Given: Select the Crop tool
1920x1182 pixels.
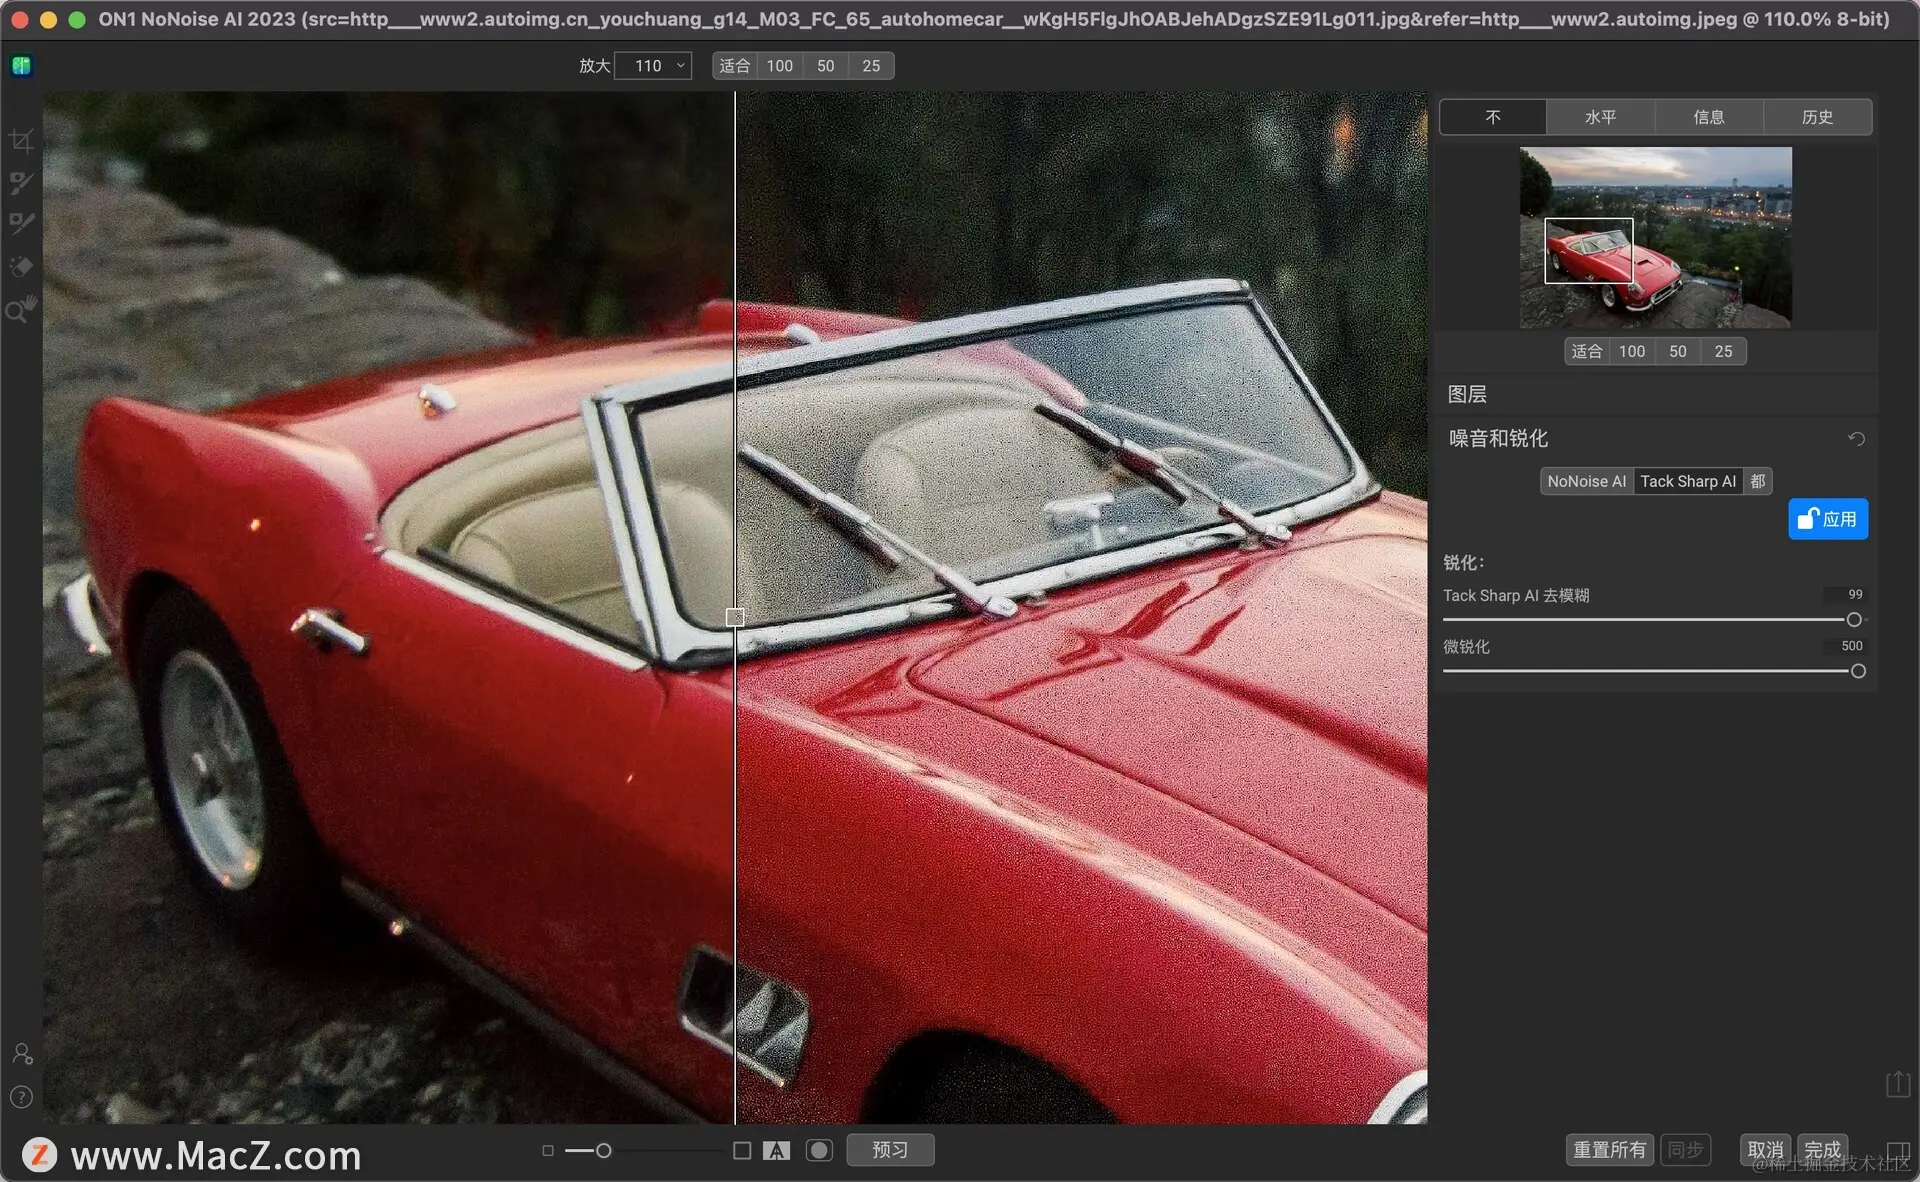Looking at the screenshot, I should pyautogui.click(x=21, y=141).
